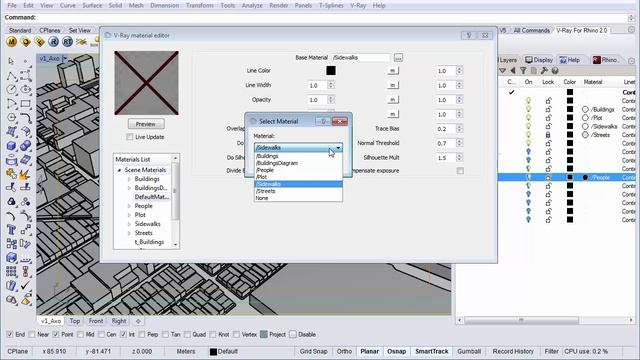Start V-Ray RT real-time render

(67, 42)
